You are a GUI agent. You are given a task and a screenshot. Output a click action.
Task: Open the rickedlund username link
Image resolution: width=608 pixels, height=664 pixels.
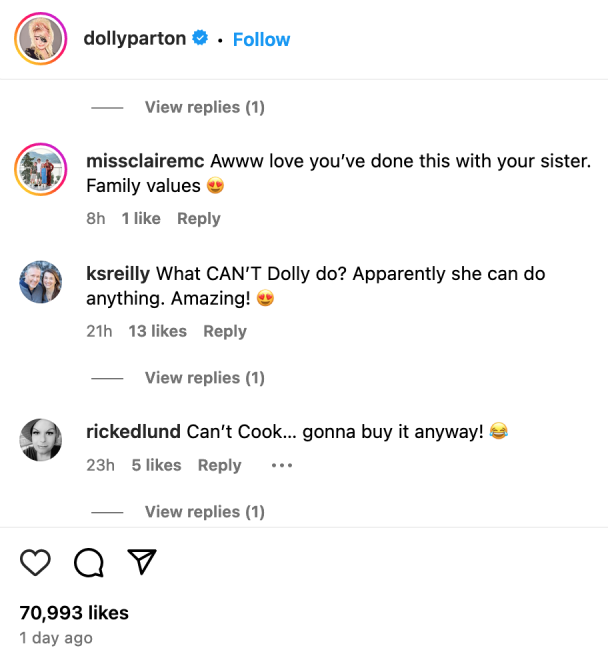(134, 431)
